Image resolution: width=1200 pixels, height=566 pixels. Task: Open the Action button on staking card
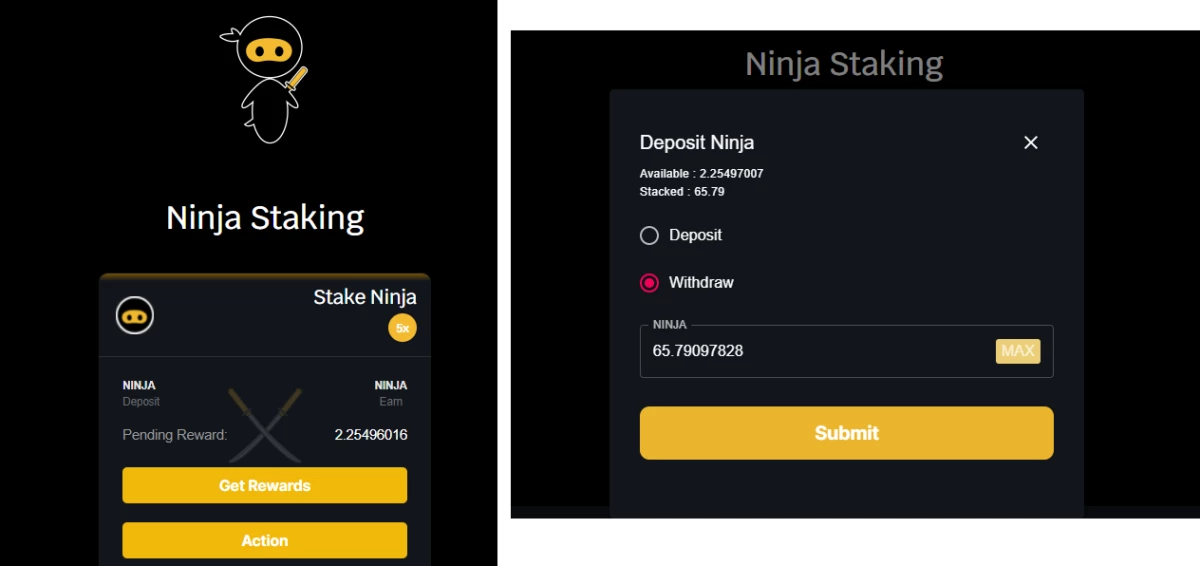point(265,540)
